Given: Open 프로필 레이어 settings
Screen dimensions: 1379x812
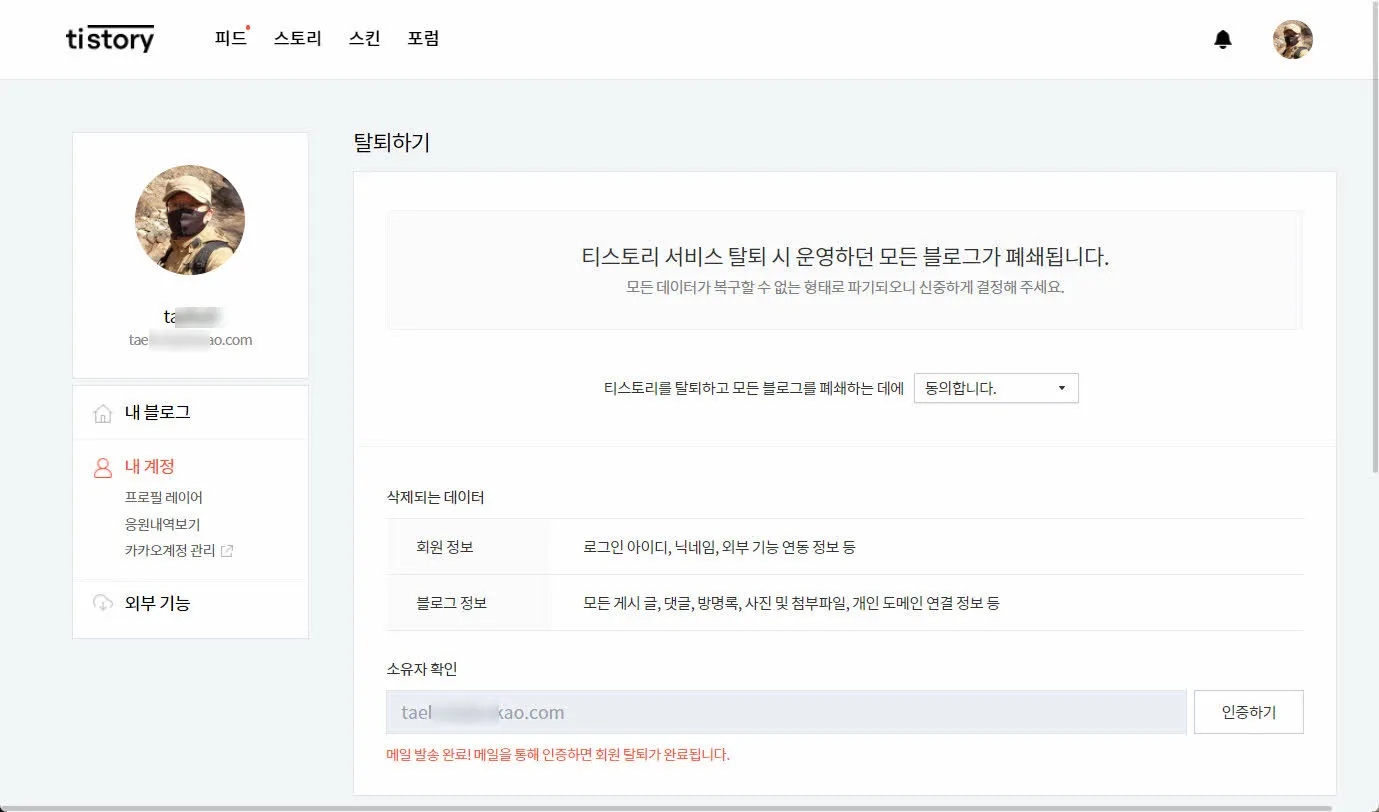Looking at the screenshot, I should 164,497.
